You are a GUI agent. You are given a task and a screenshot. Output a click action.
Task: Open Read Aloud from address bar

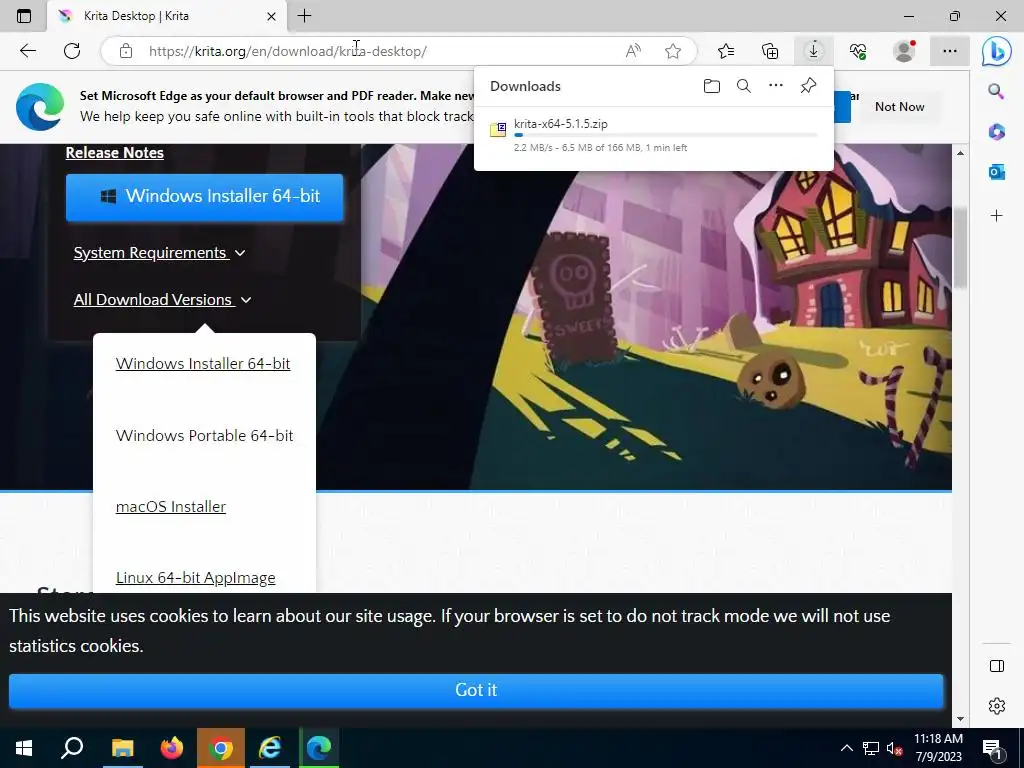[633, 51]
